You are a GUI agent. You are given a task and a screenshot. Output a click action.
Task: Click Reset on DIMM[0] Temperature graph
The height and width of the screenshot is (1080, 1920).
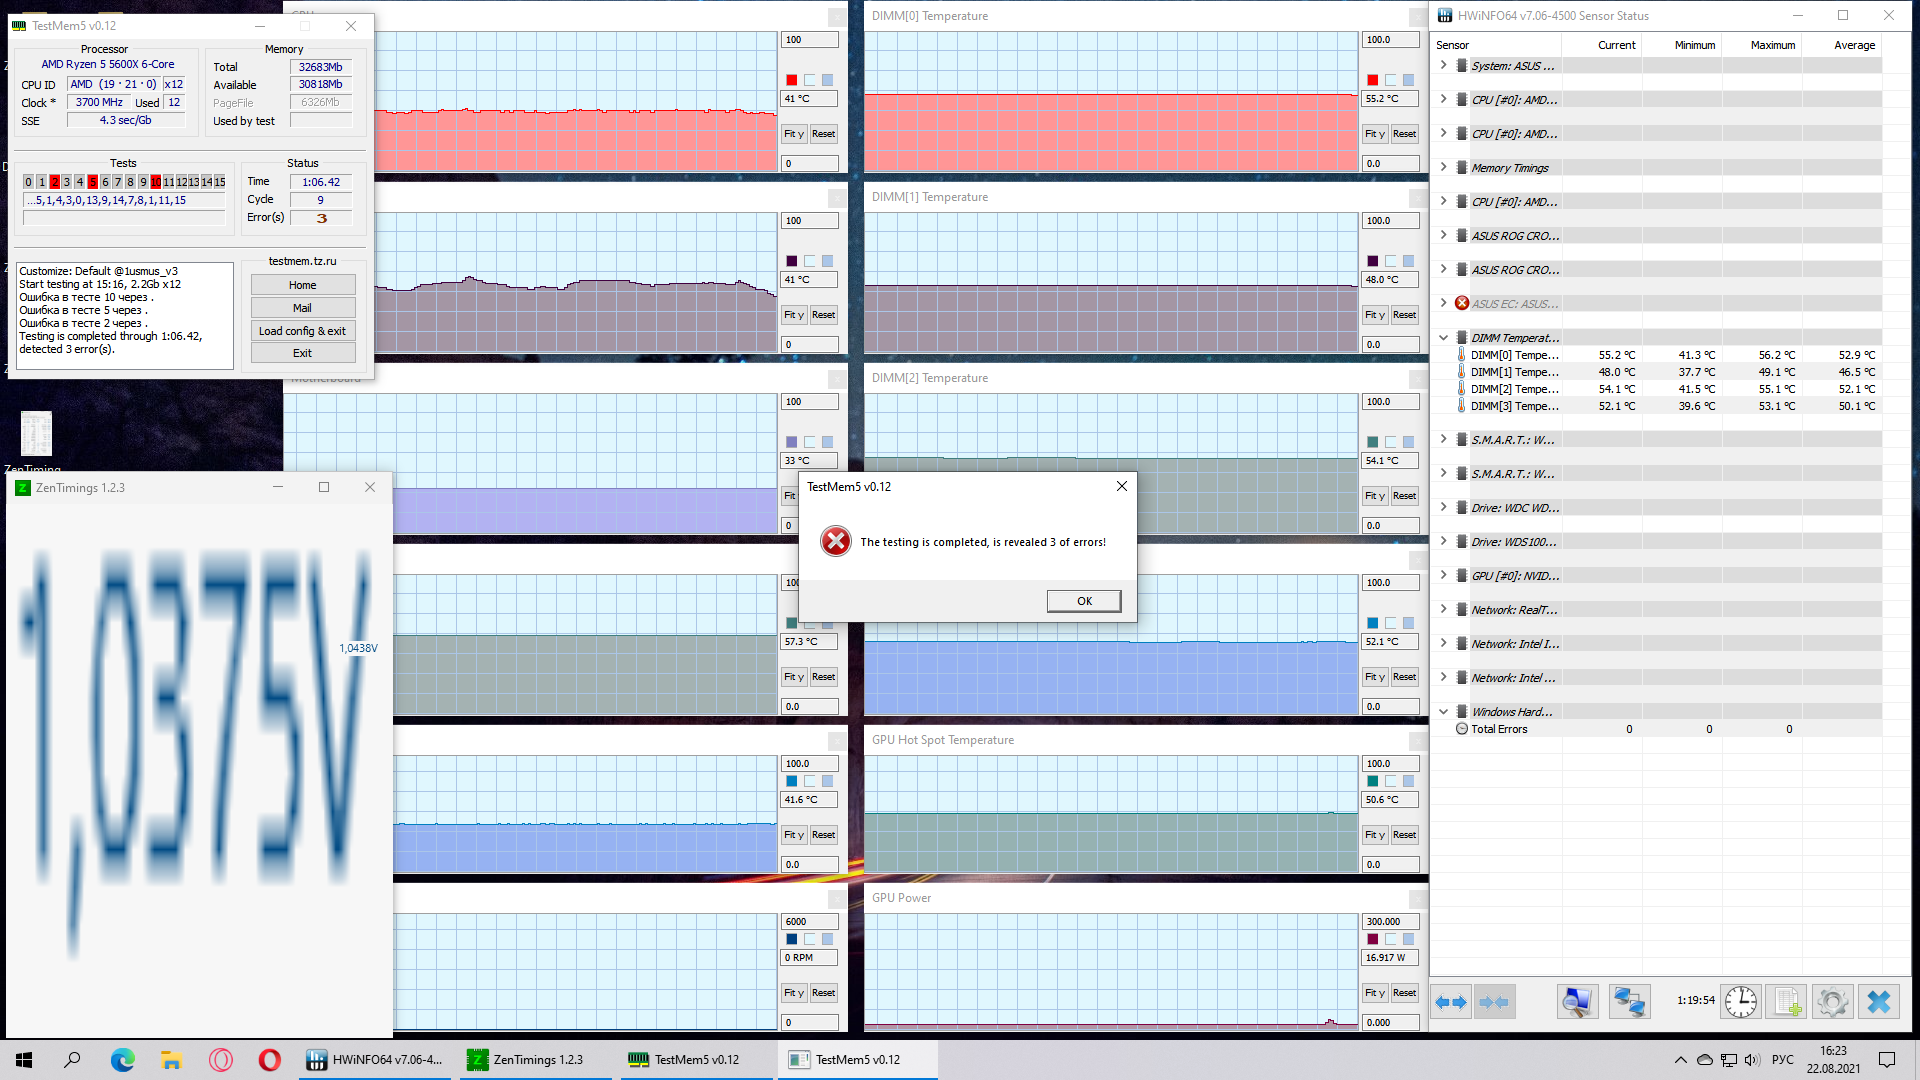click(x=1404, y=134)
